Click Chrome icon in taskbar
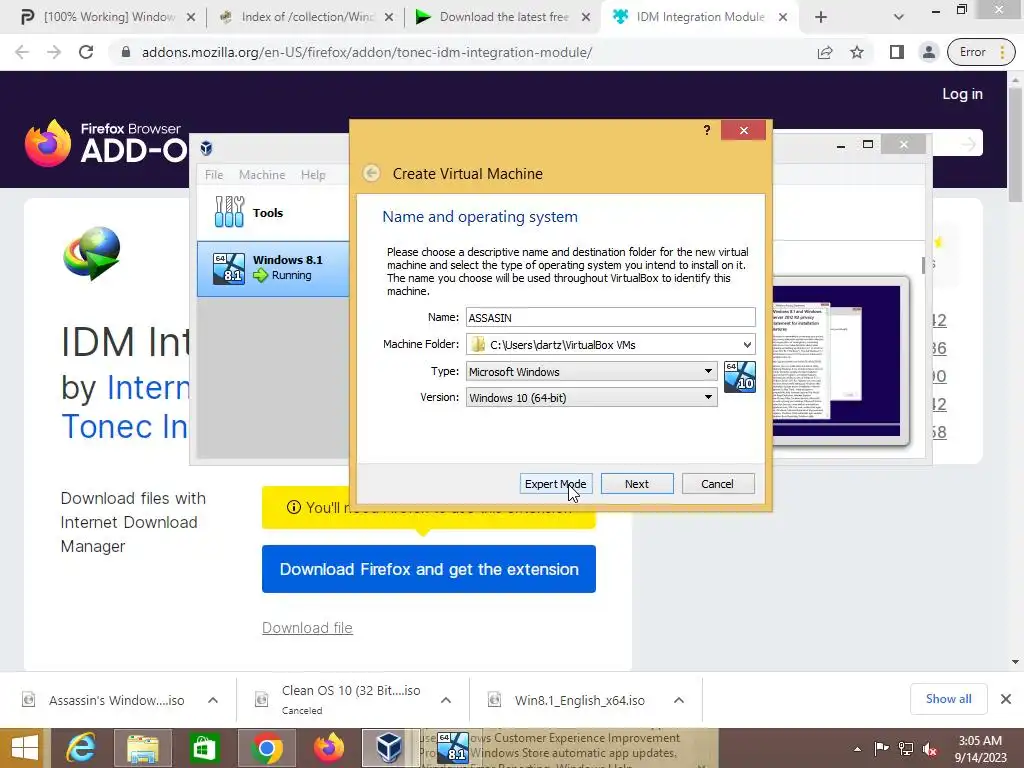 pyautogui.click(x=266, y=748)
